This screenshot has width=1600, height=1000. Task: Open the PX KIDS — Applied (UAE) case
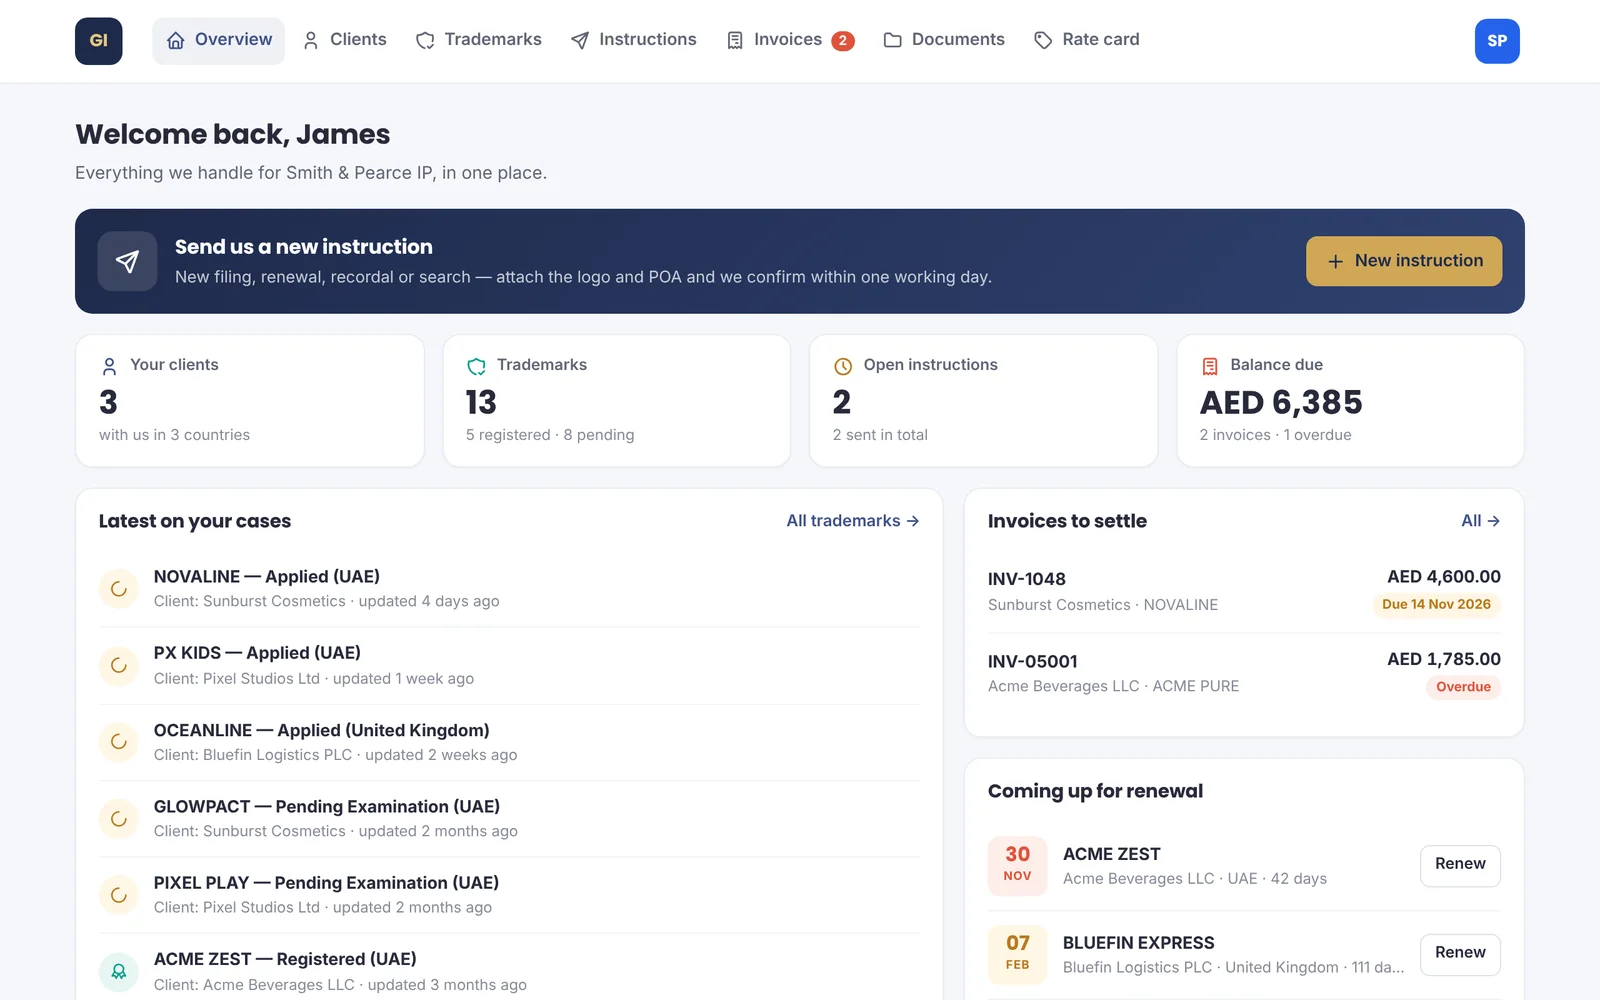pos(510,665)
